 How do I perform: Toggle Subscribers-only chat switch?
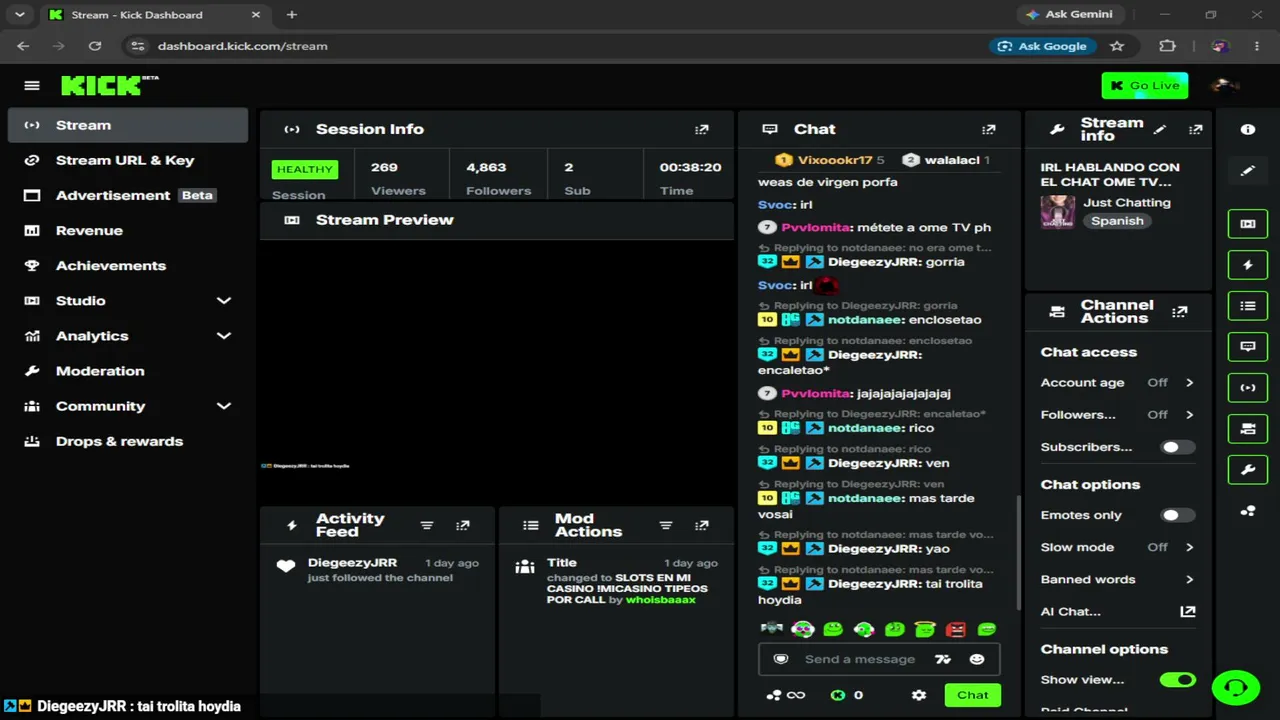pyautogui.click(x=1177, y=447)
